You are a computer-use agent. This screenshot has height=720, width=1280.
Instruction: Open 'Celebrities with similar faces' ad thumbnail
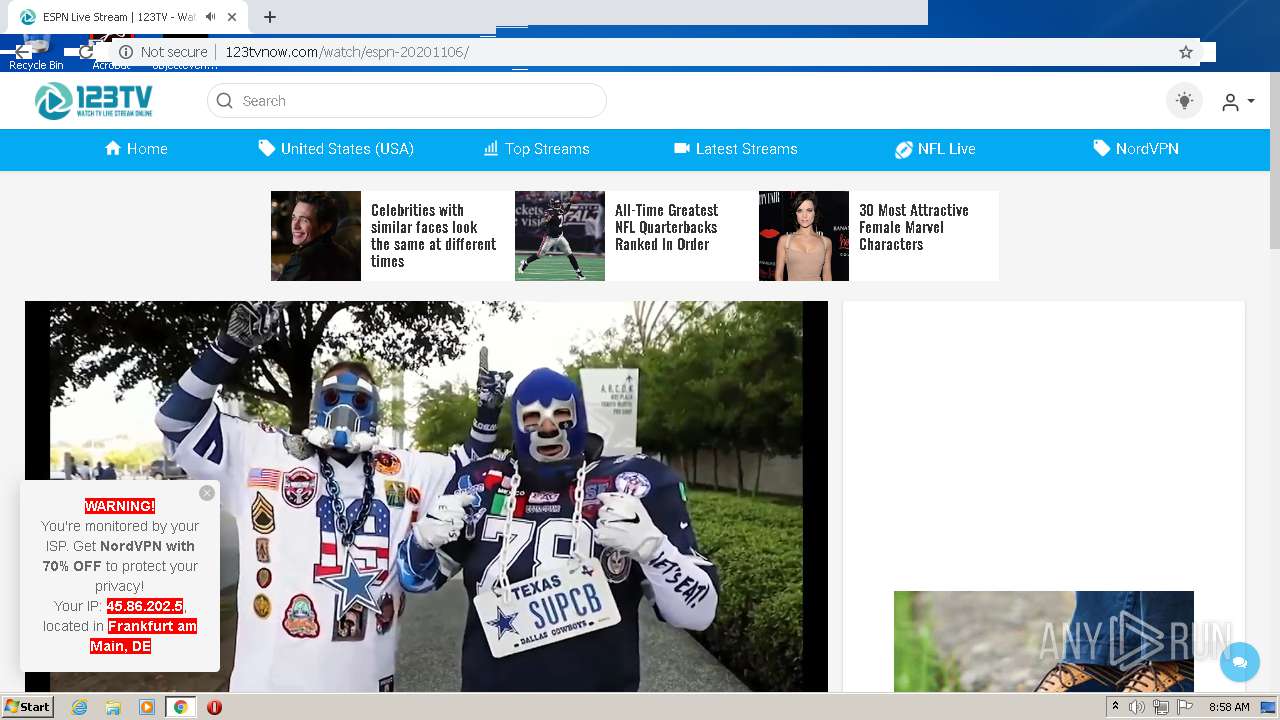point(316,236)
